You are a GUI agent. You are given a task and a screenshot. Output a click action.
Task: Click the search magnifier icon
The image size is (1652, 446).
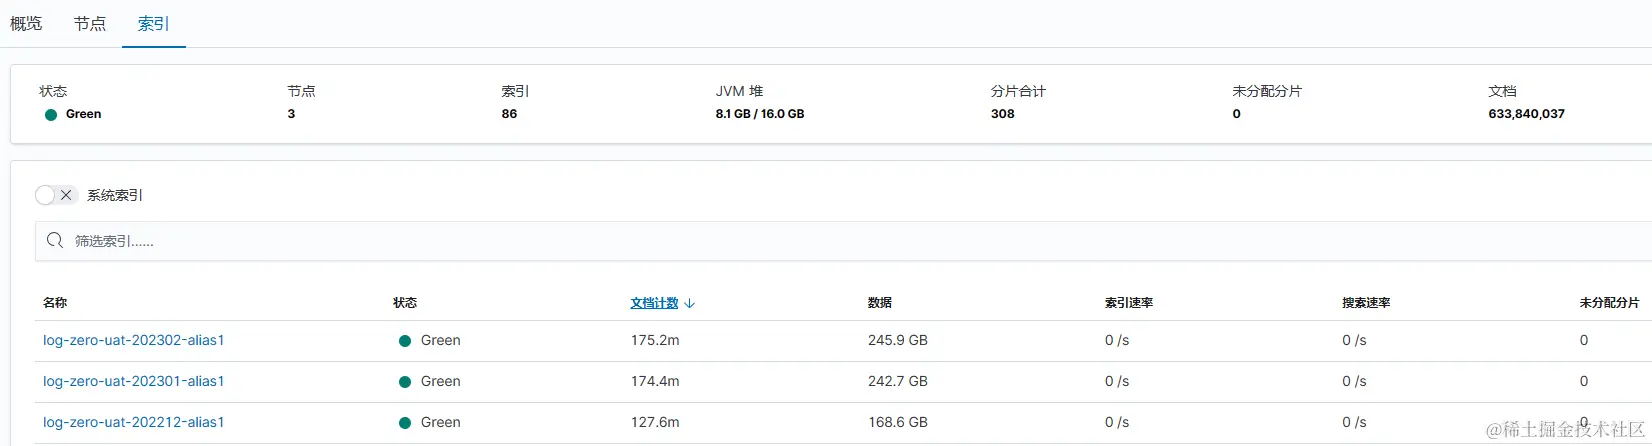[x=55, y=241]
